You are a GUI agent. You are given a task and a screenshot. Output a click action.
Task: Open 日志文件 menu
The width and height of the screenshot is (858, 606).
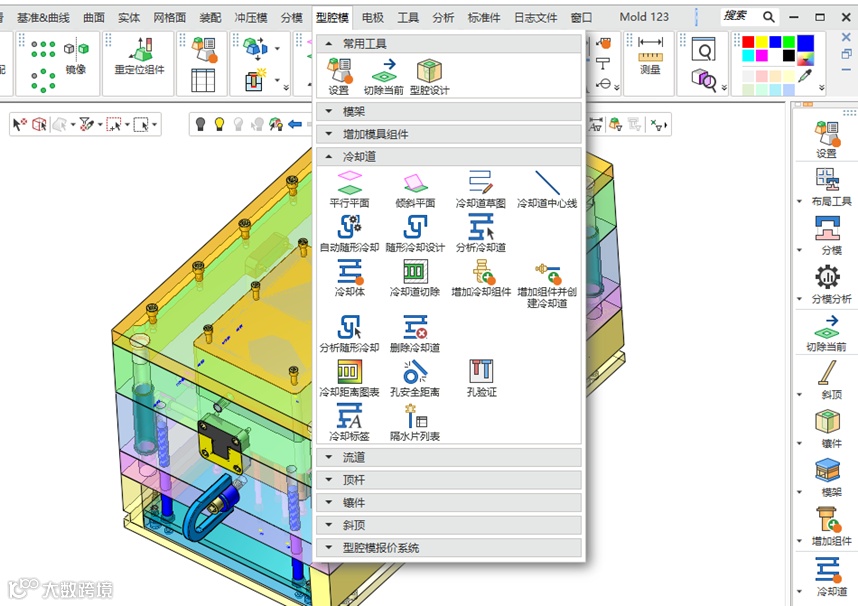(535, 18)
